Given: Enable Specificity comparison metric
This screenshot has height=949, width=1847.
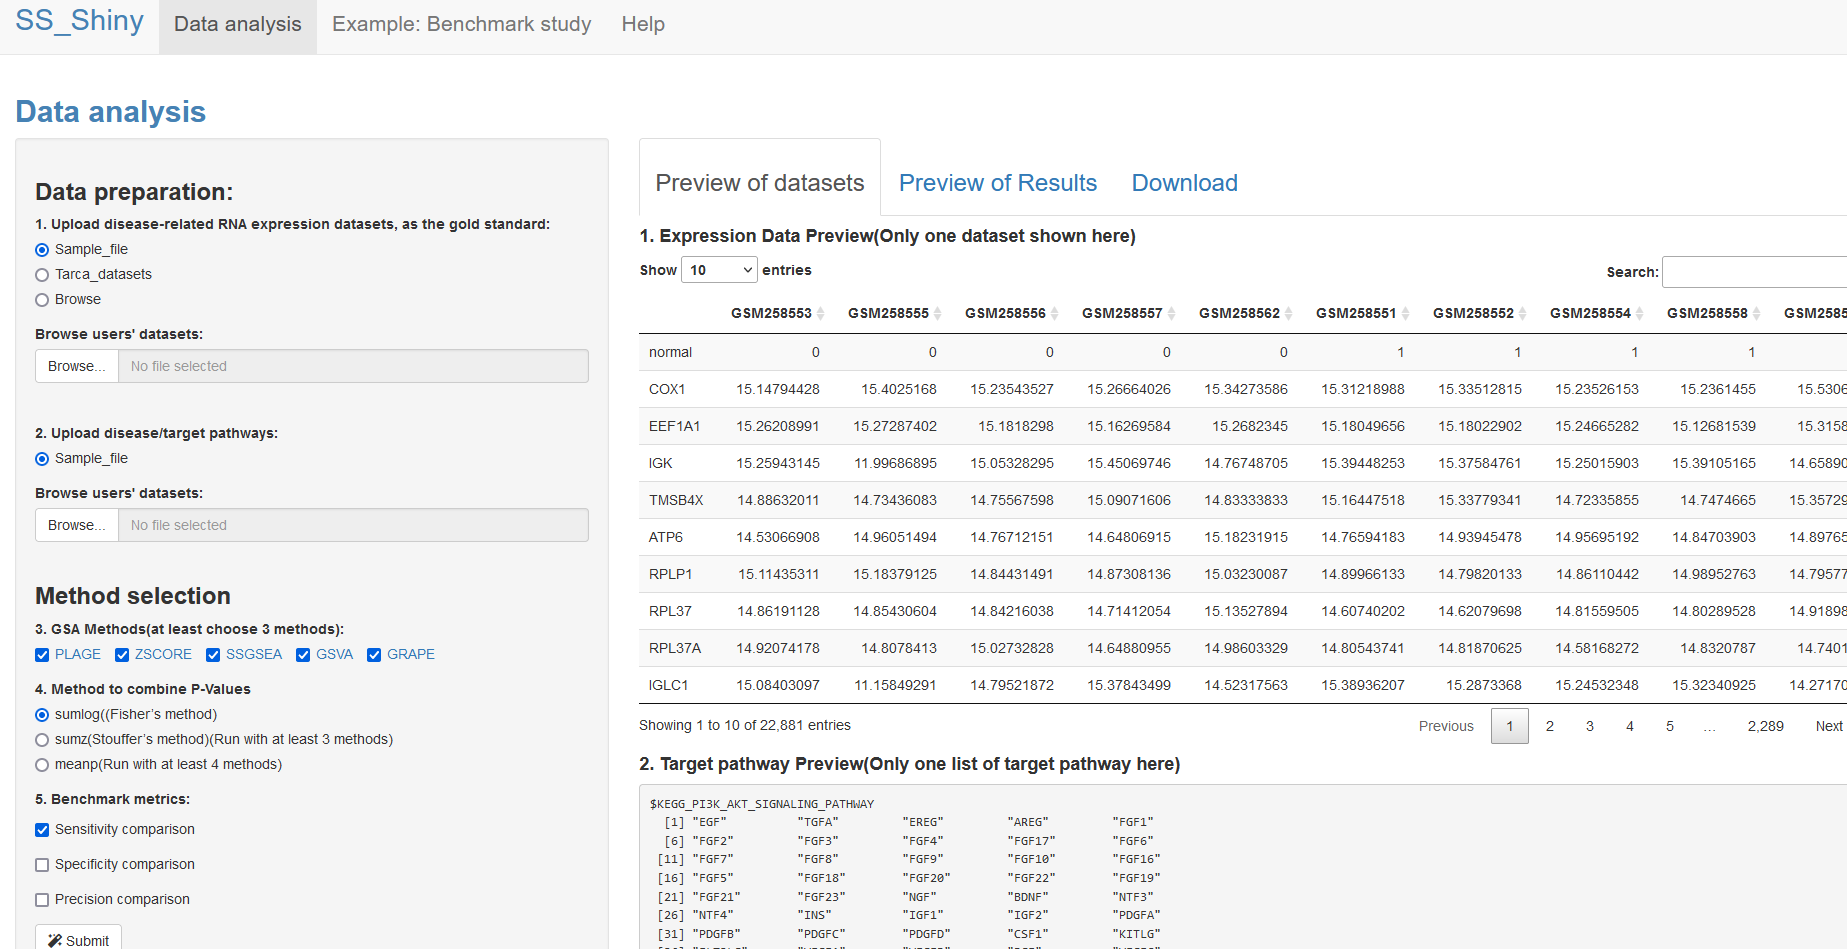Looking at the screenshot, I should [x=42, y=865].
